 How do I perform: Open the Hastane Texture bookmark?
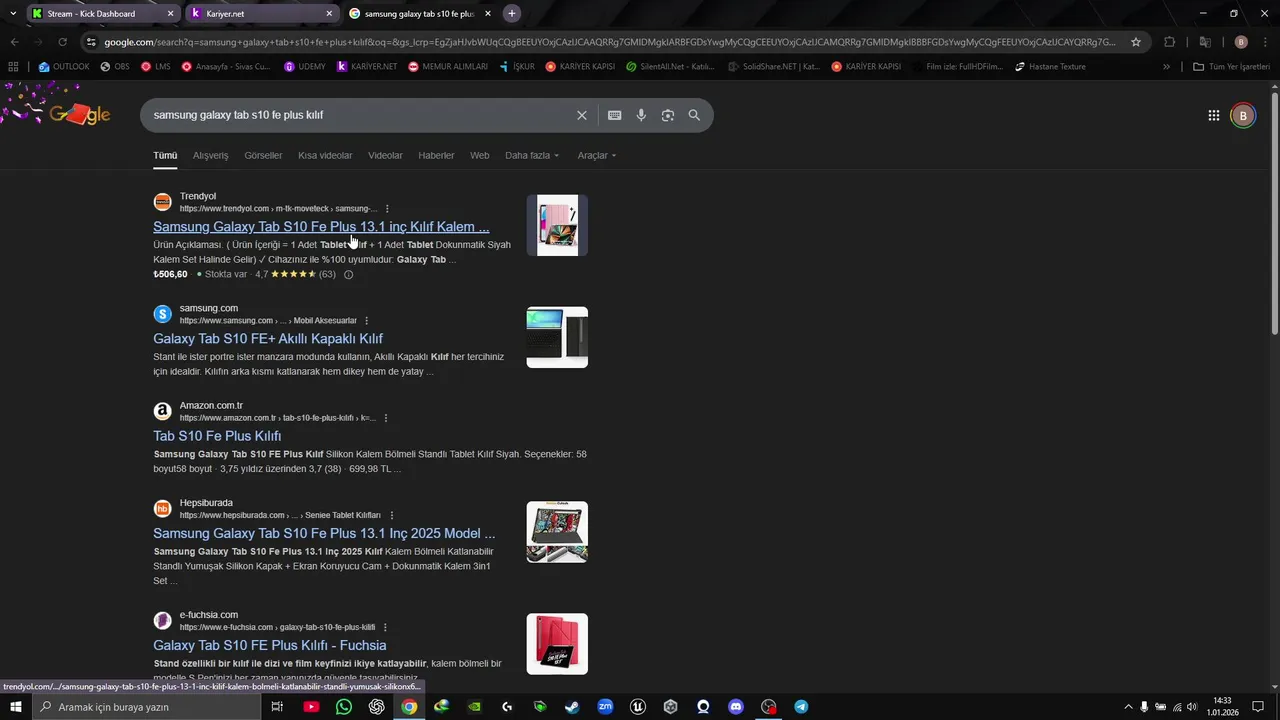[1050, 67]
